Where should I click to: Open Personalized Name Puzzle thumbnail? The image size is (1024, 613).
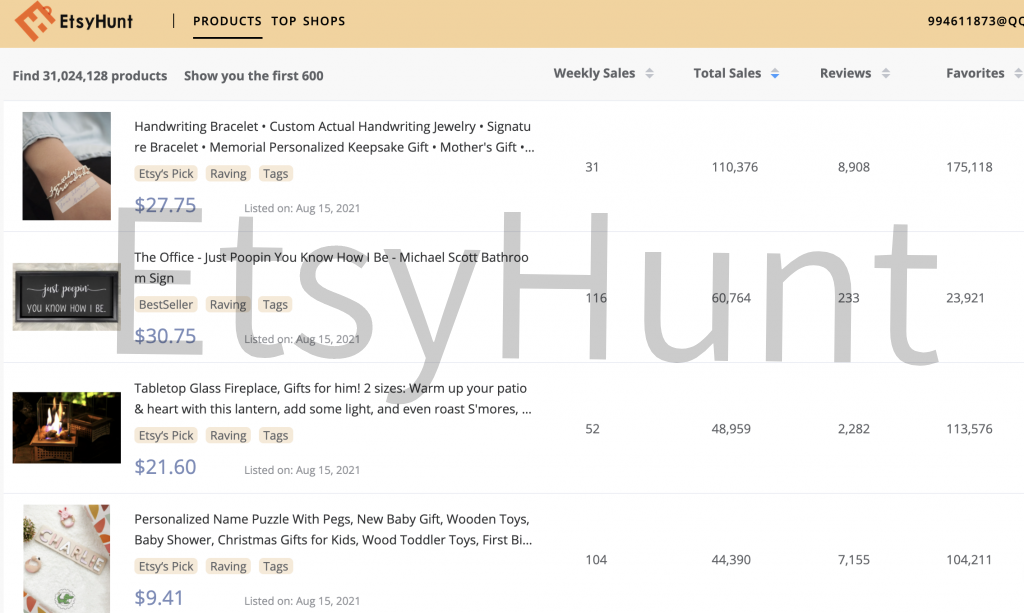(67, 558)
